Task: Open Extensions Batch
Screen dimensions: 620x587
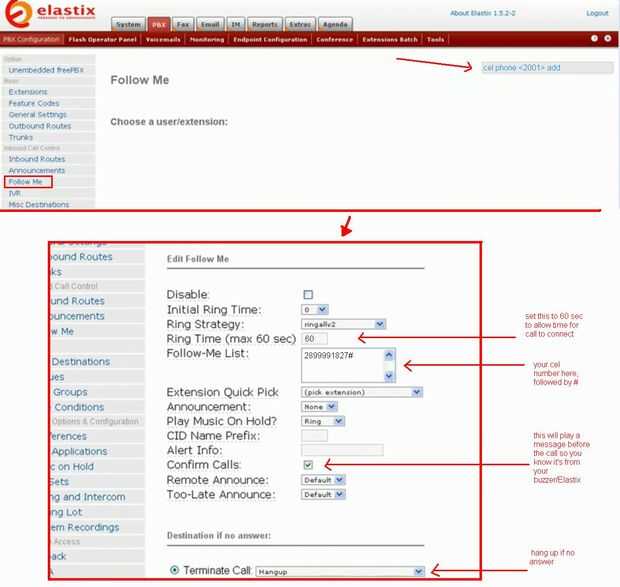Action: [390, 40]
